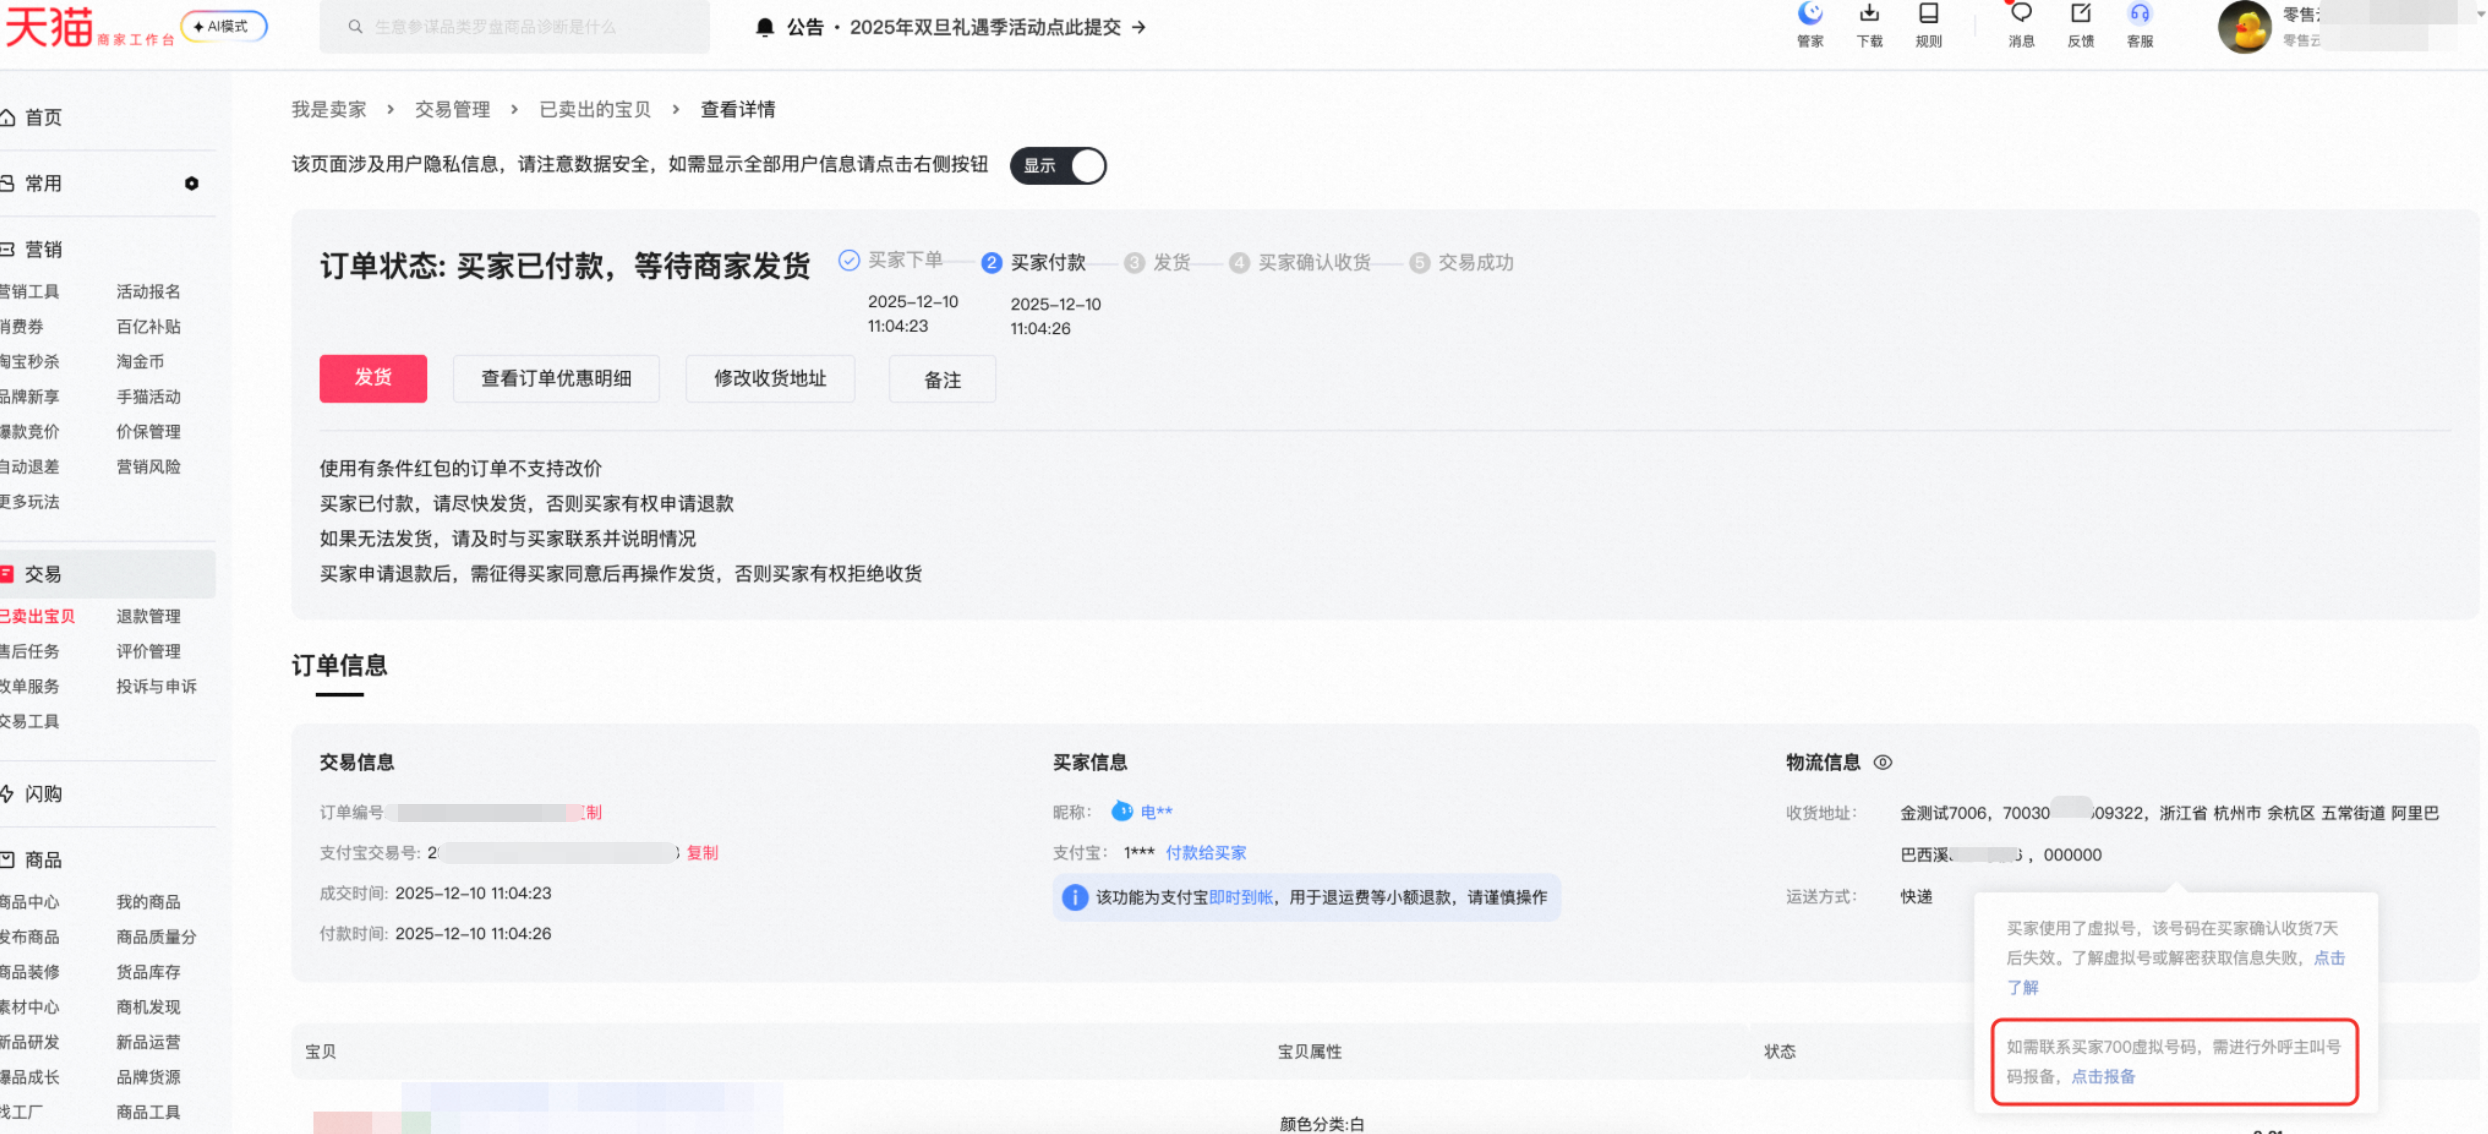The width and height of the screenshot is (2488, 1134).
Task: Click the 发货 step in the progress bar
Action: click(x=1158, y=262)
